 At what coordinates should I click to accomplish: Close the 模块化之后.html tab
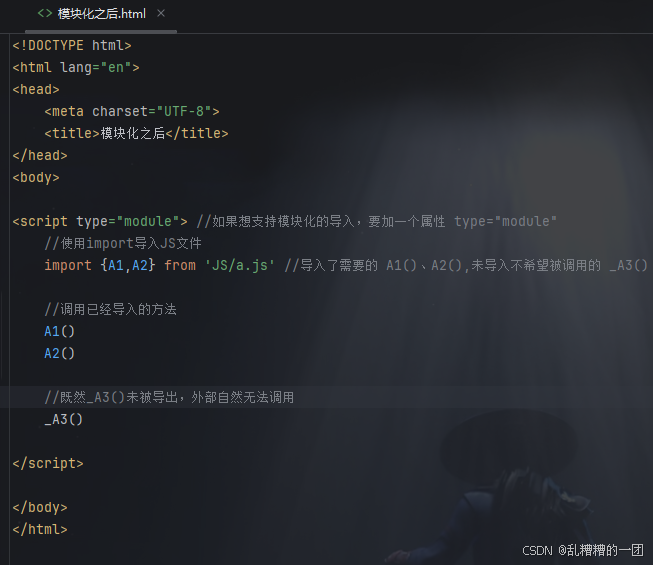tap(161, 13)
